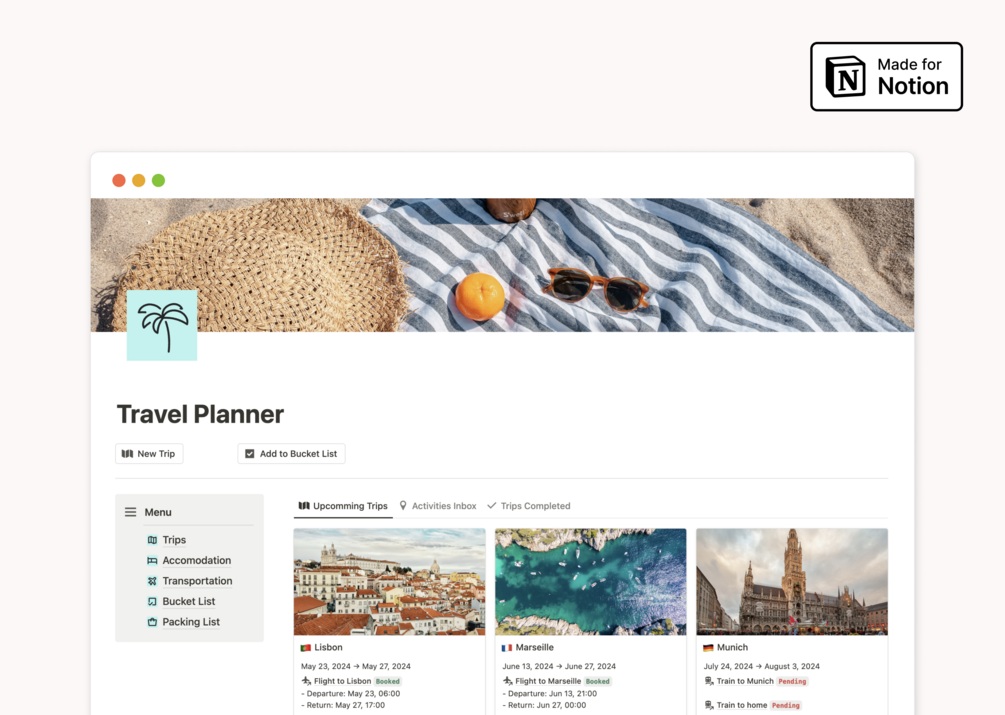Tick the checkbox icon on Add to Bucket List
The image size is (1005, 715).
point(250,454)
